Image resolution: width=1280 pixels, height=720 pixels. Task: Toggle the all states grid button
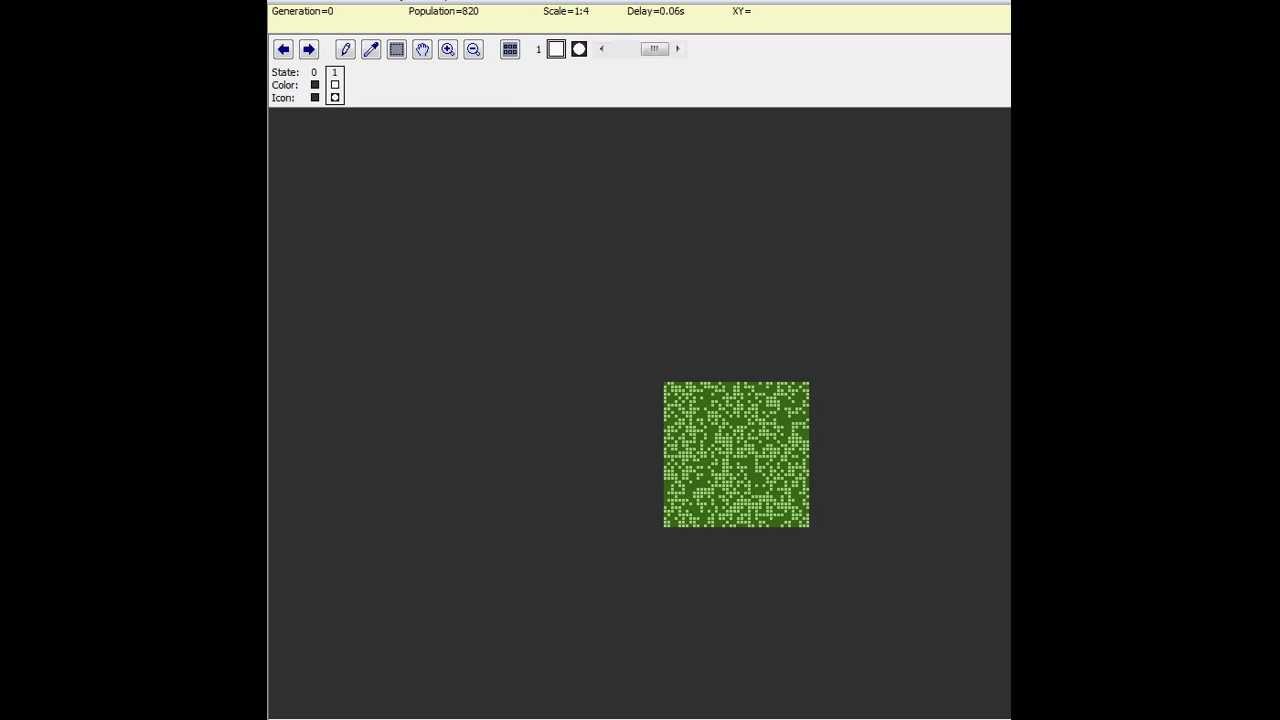coord(510,49)
